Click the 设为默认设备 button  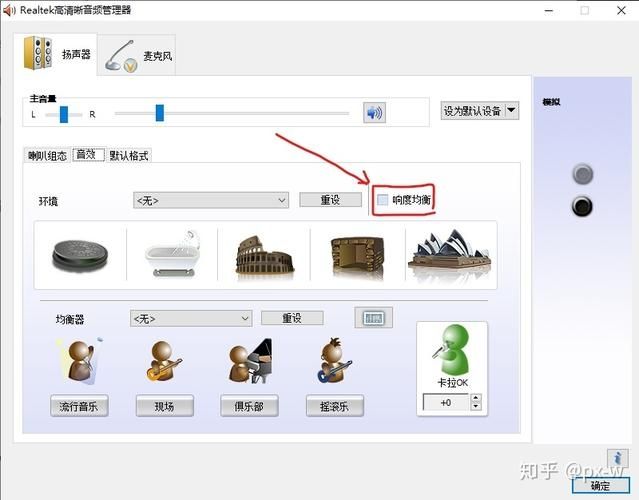tap(472, 111)
